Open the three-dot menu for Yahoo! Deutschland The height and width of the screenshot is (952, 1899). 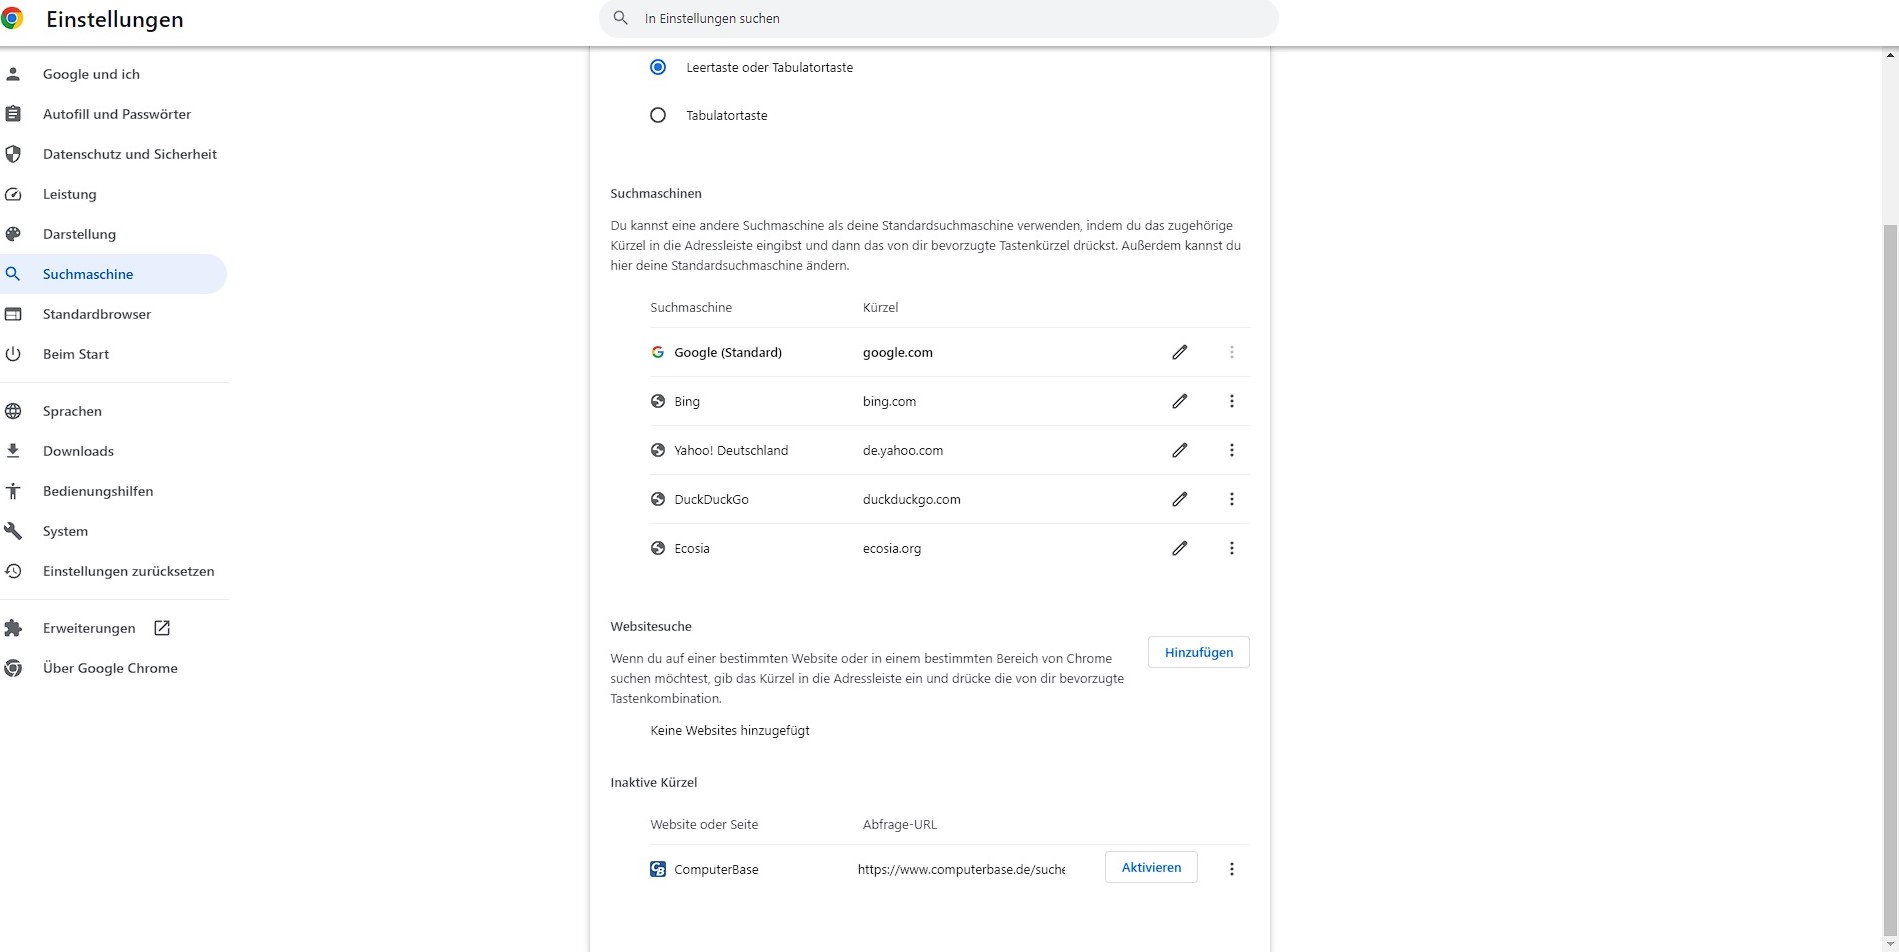pos(1232,450)
